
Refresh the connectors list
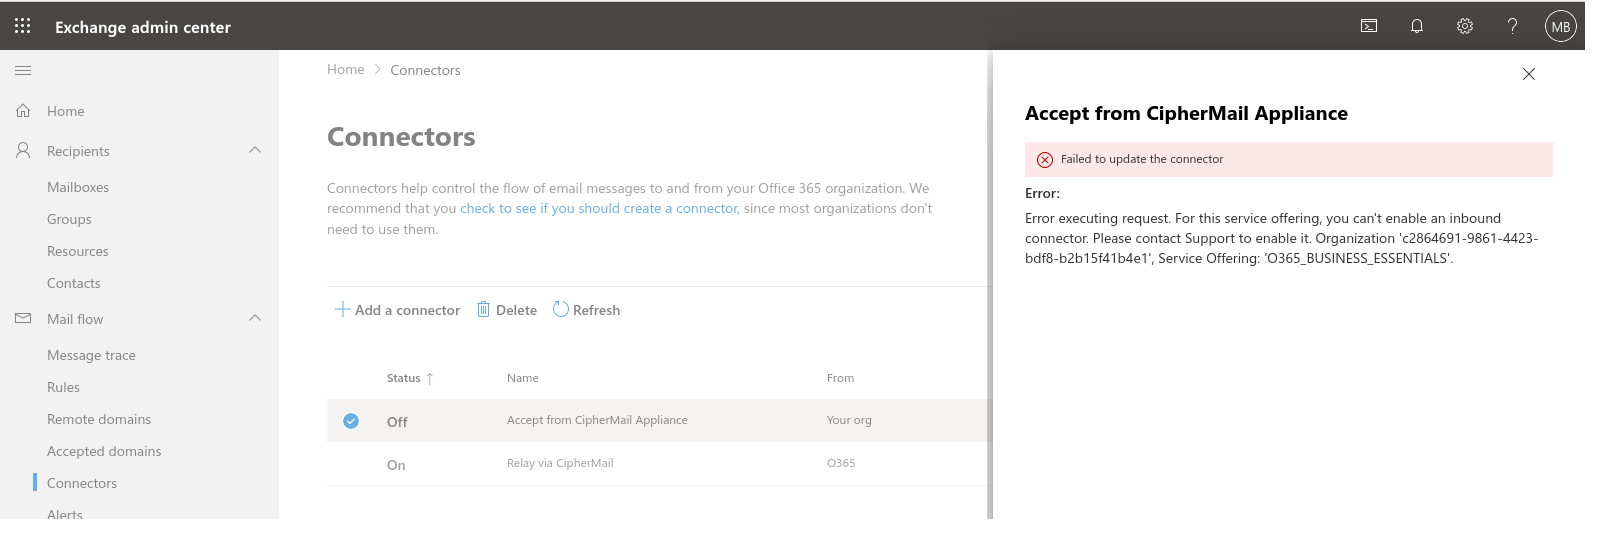click(587, 310)
